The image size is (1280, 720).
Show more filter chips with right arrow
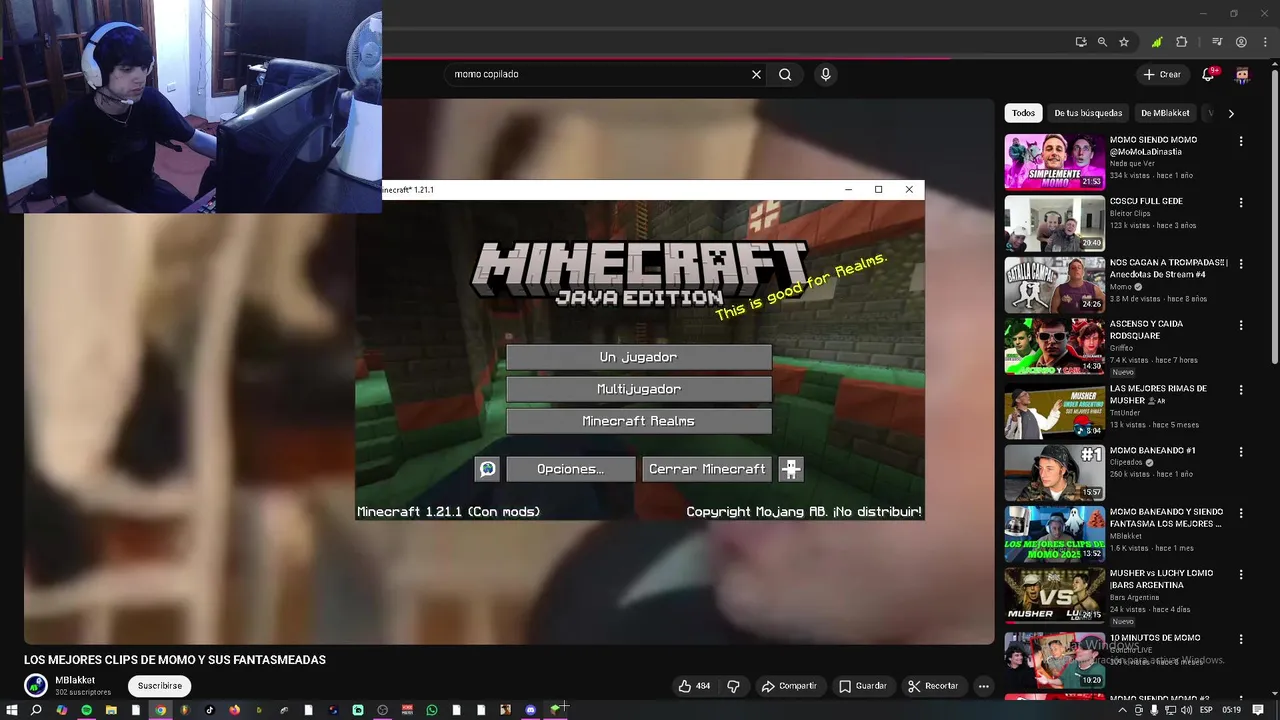[1231, 113]
